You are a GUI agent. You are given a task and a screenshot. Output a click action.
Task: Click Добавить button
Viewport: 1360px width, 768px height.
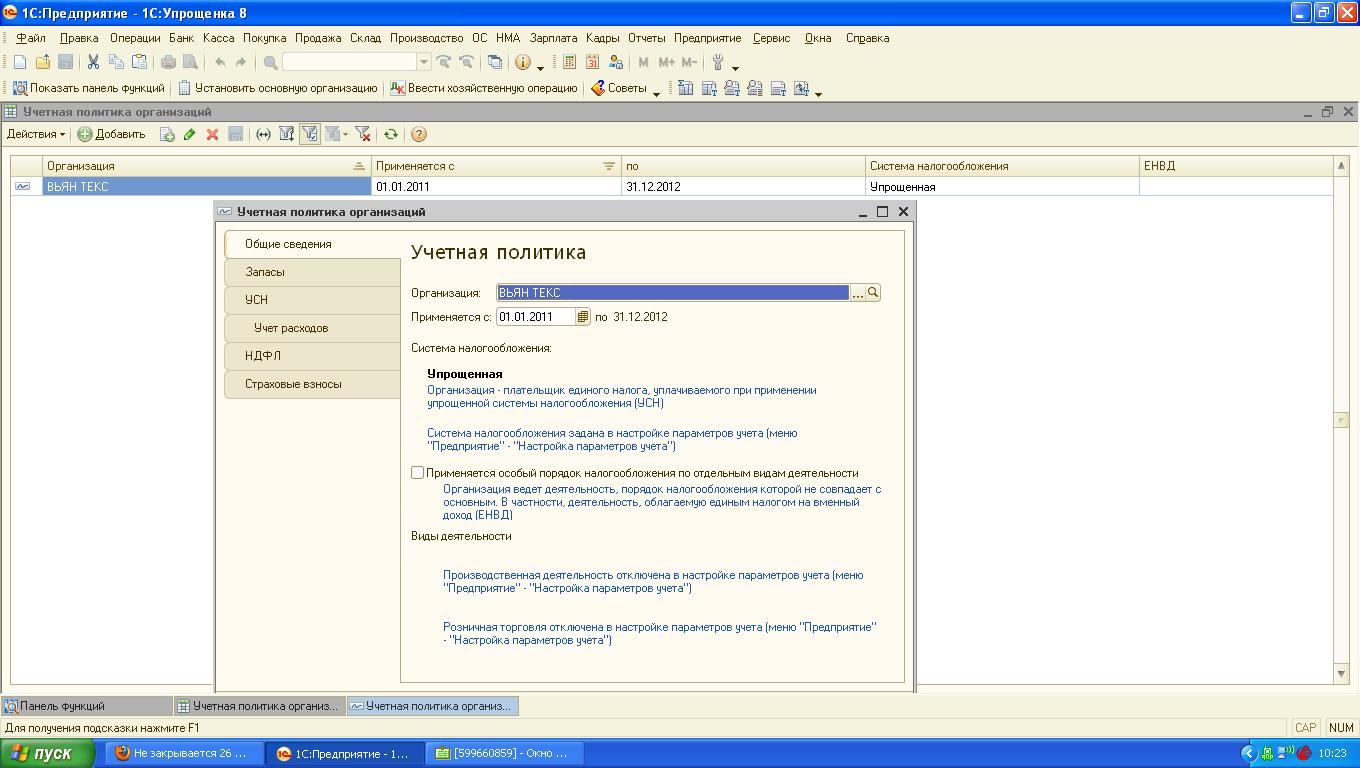(x=112, y=134)
